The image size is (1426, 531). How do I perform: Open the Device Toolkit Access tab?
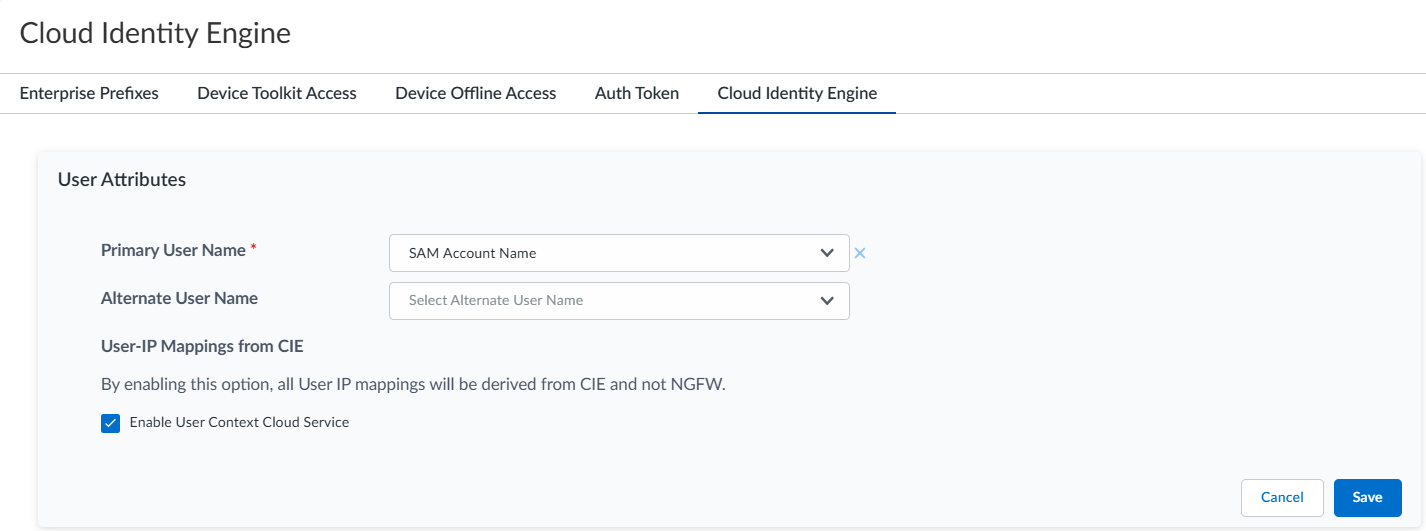(277, 93)
